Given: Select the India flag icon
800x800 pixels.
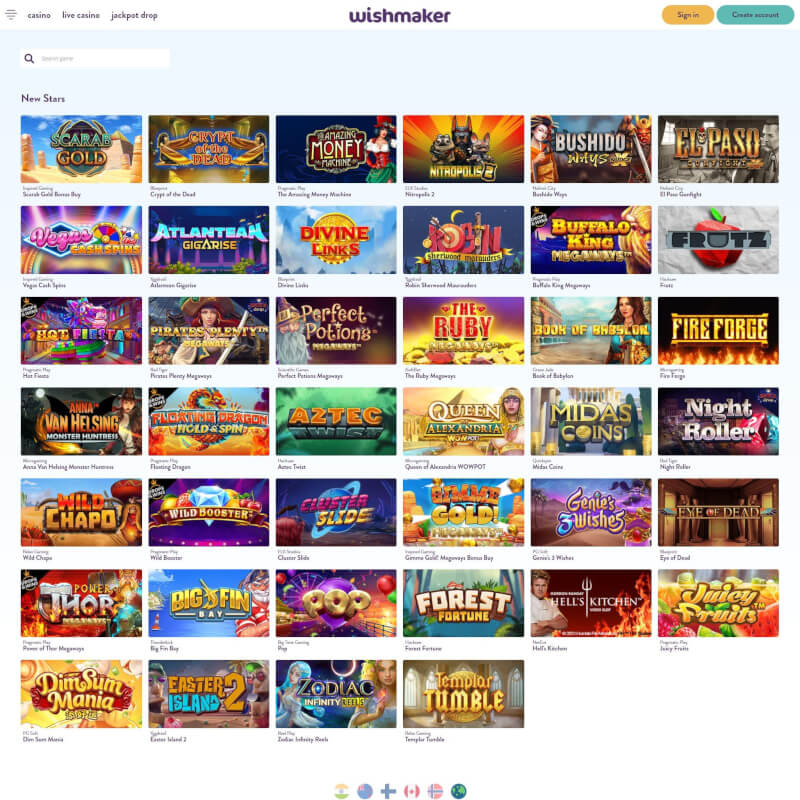Looking at the screenshot, I should point(341,791).
